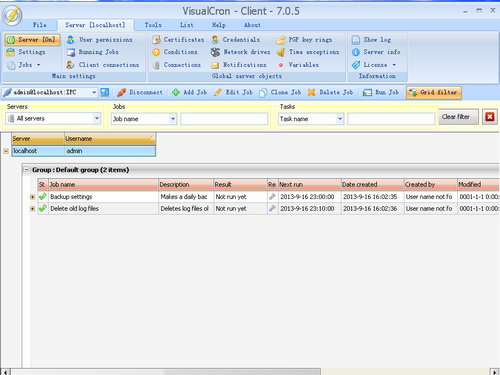Open Certificates manager
The height and width of the screenshot is (375, 500).
(x=178, y=40)
